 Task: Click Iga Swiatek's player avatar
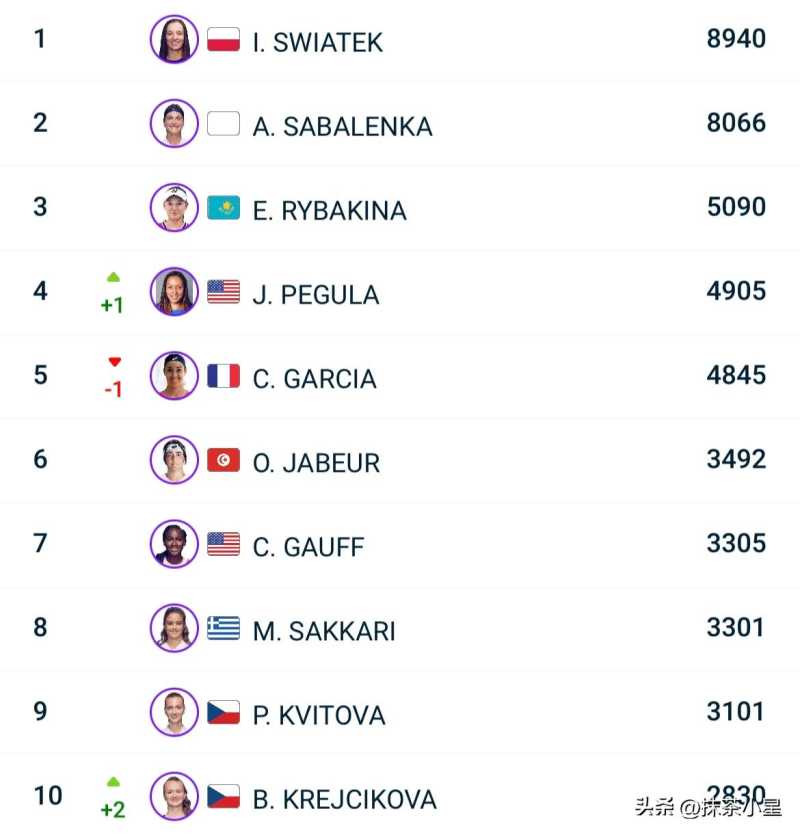click(174, 40)
